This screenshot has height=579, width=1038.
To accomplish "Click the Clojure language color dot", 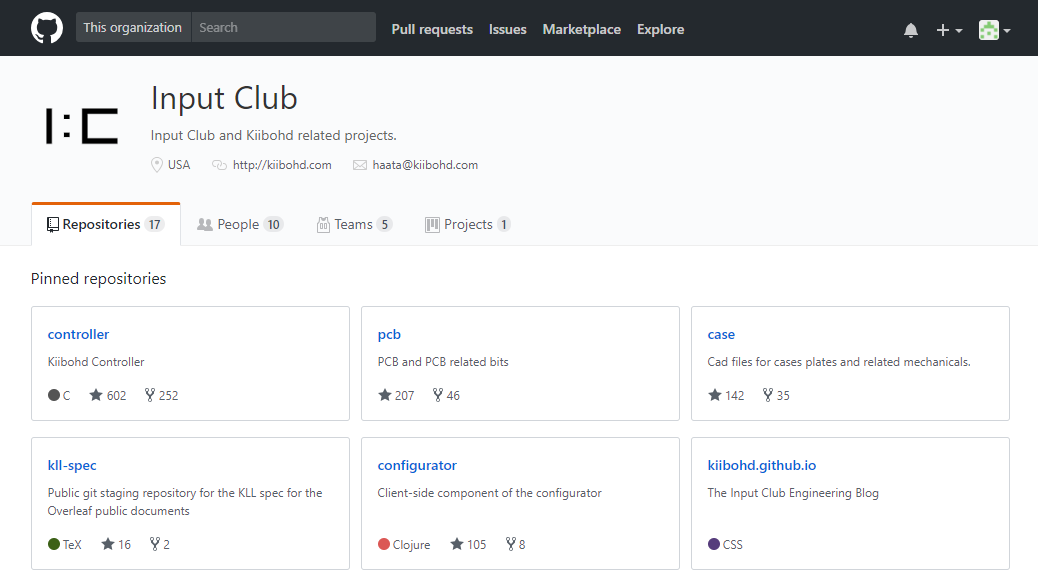I will [384, 544].
